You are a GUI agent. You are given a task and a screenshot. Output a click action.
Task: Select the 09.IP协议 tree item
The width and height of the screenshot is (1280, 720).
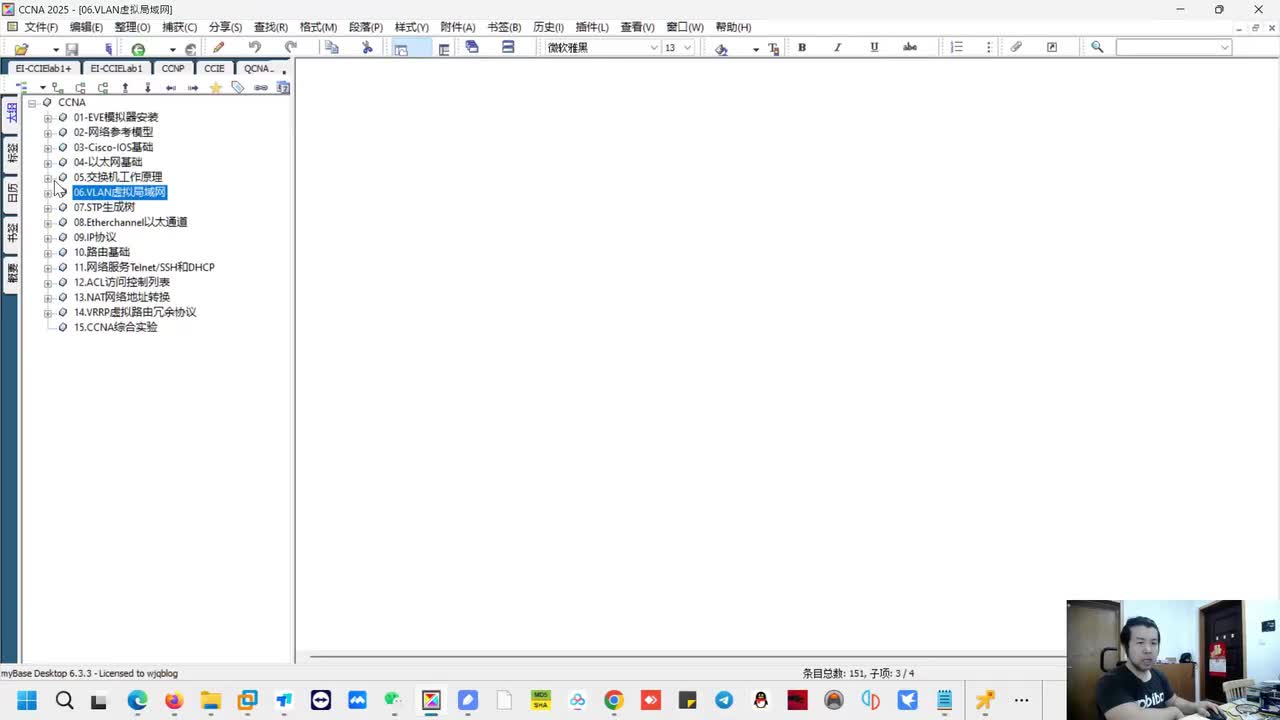click(95, 237)
